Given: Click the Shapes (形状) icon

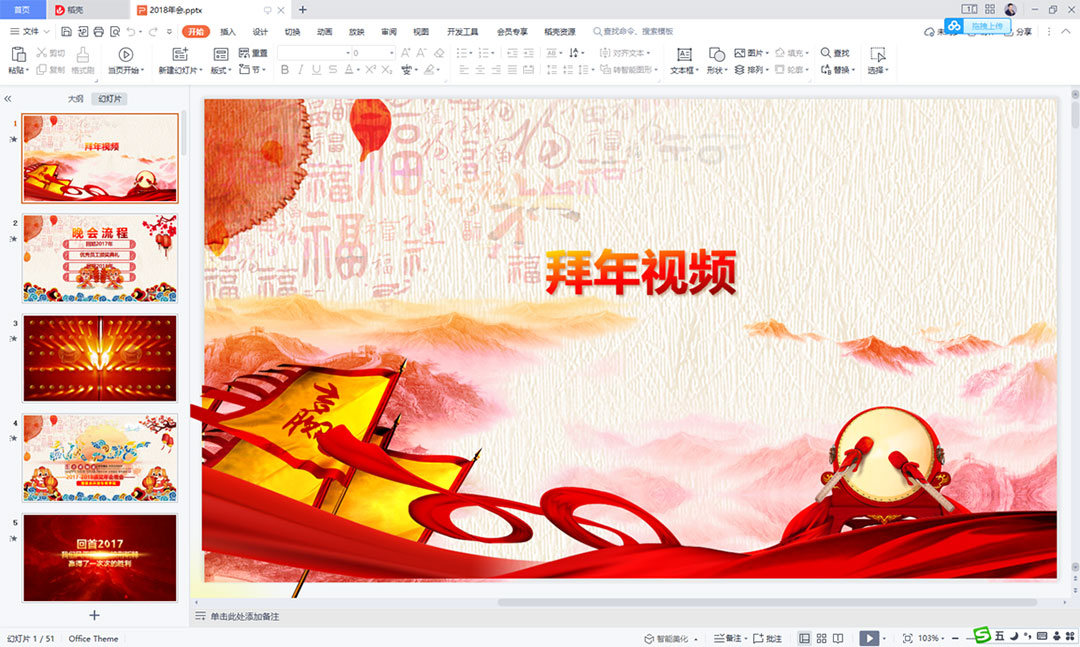Looking at the screenshot, I should coord(716,54).
